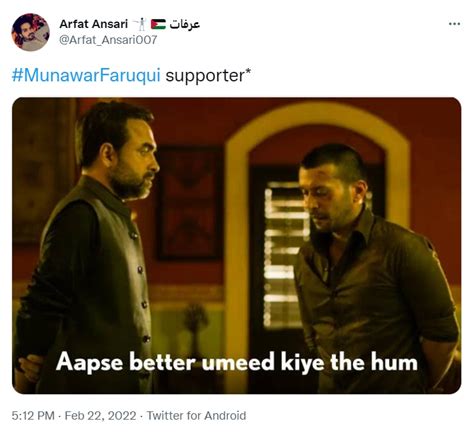Viewport: 474px width, 433px height.
Task: Click the bearded man in the vest
Action: (x=88, y=247)
